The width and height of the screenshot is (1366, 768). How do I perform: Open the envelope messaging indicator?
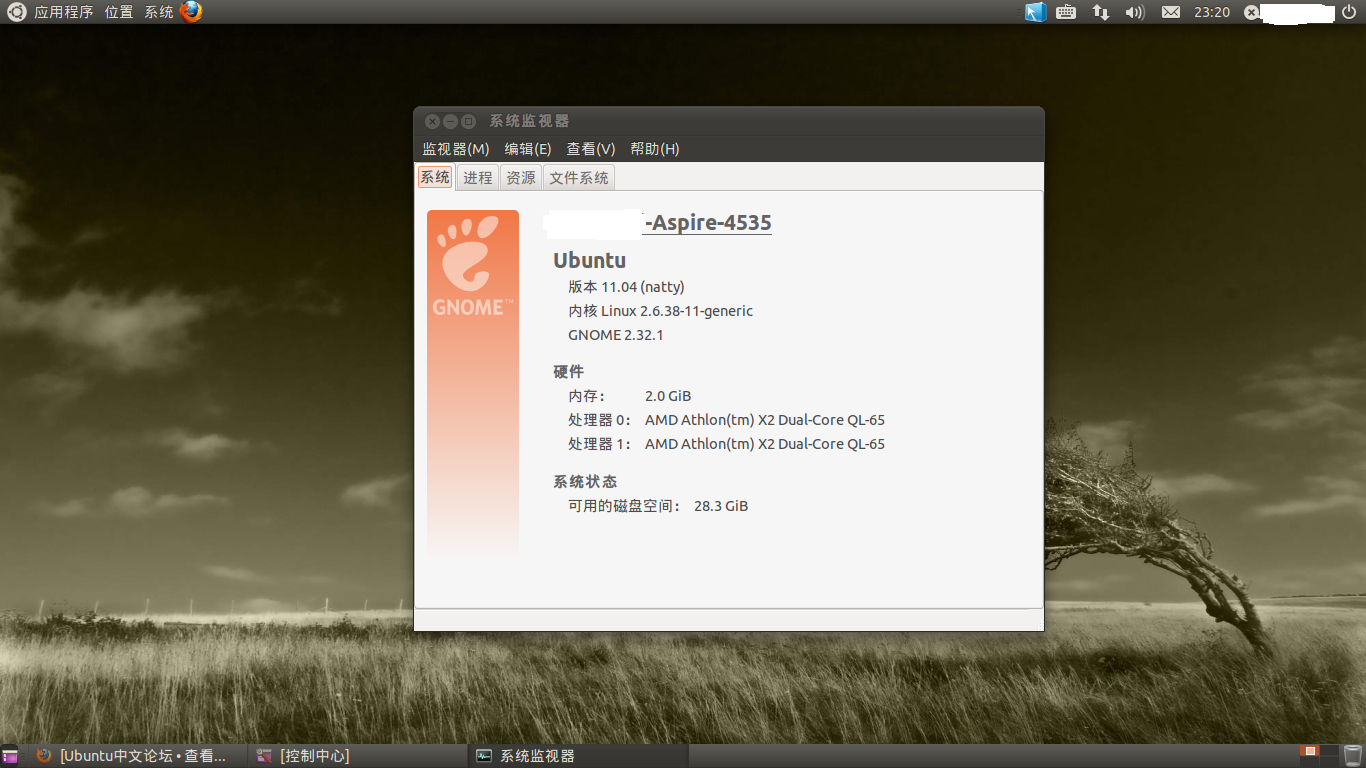(x=1171, y=12)
